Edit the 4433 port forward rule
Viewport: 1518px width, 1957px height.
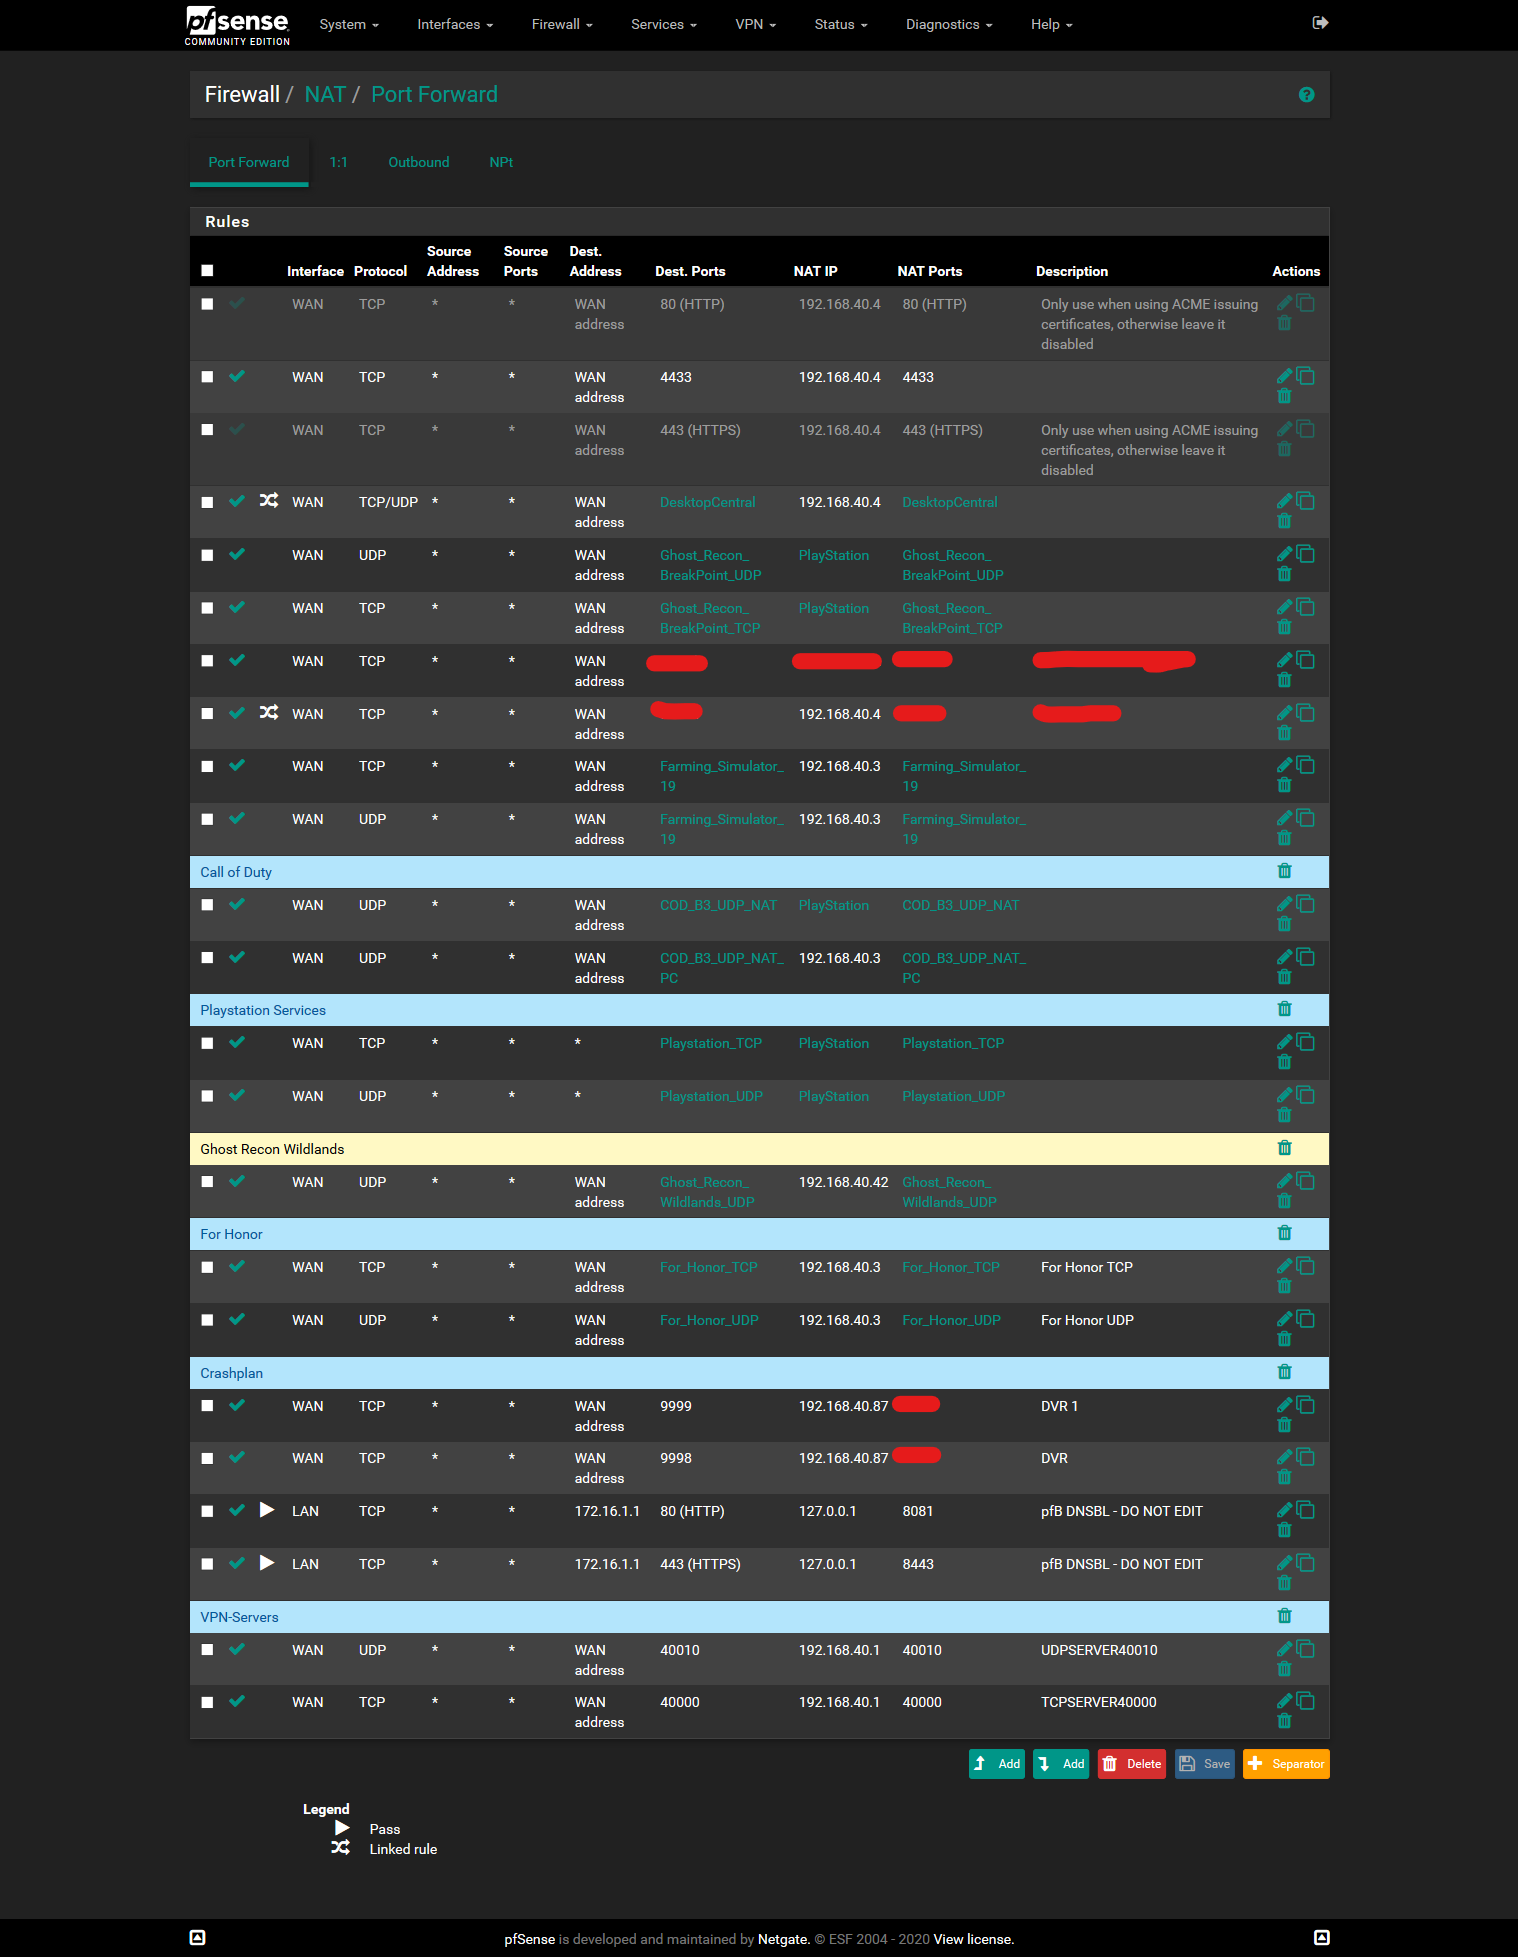[x=1285, y=376]
